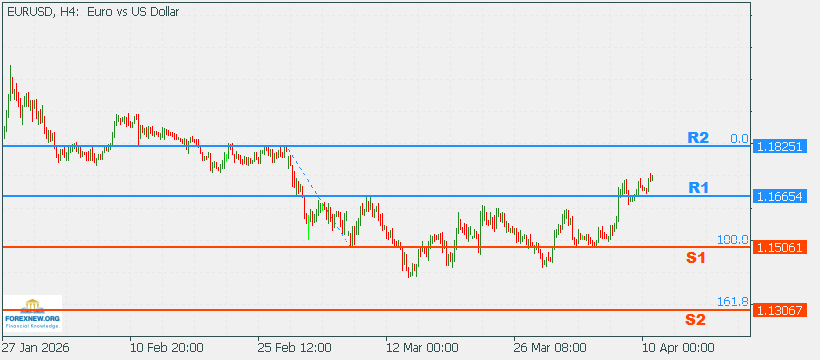Screen dimensions: 820x360
Task: Click the Fibonacci 0.0 level label
Action: click(x=739, y=139)
